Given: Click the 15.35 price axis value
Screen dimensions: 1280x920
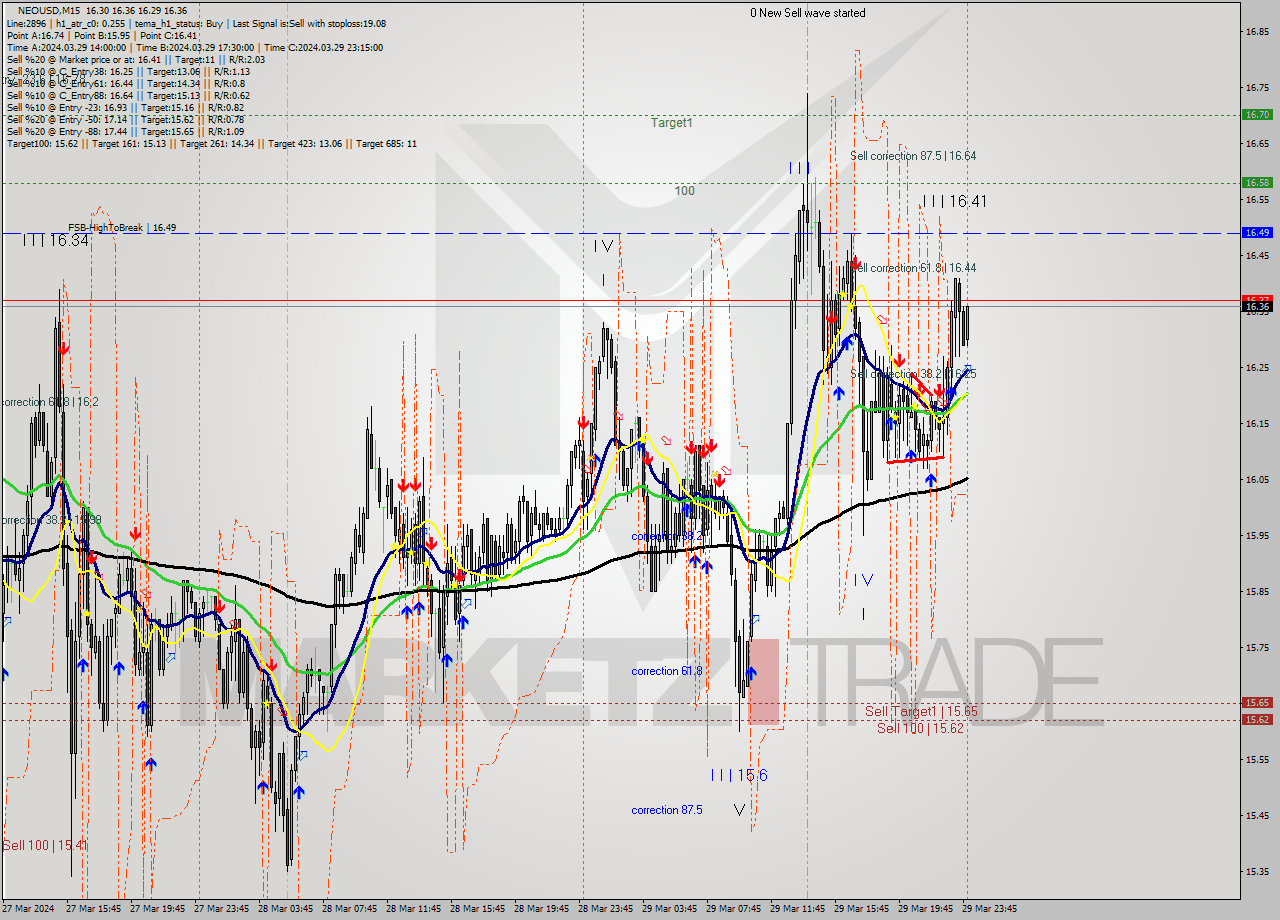Looking at the screenshot, I should coord(1257,871).
